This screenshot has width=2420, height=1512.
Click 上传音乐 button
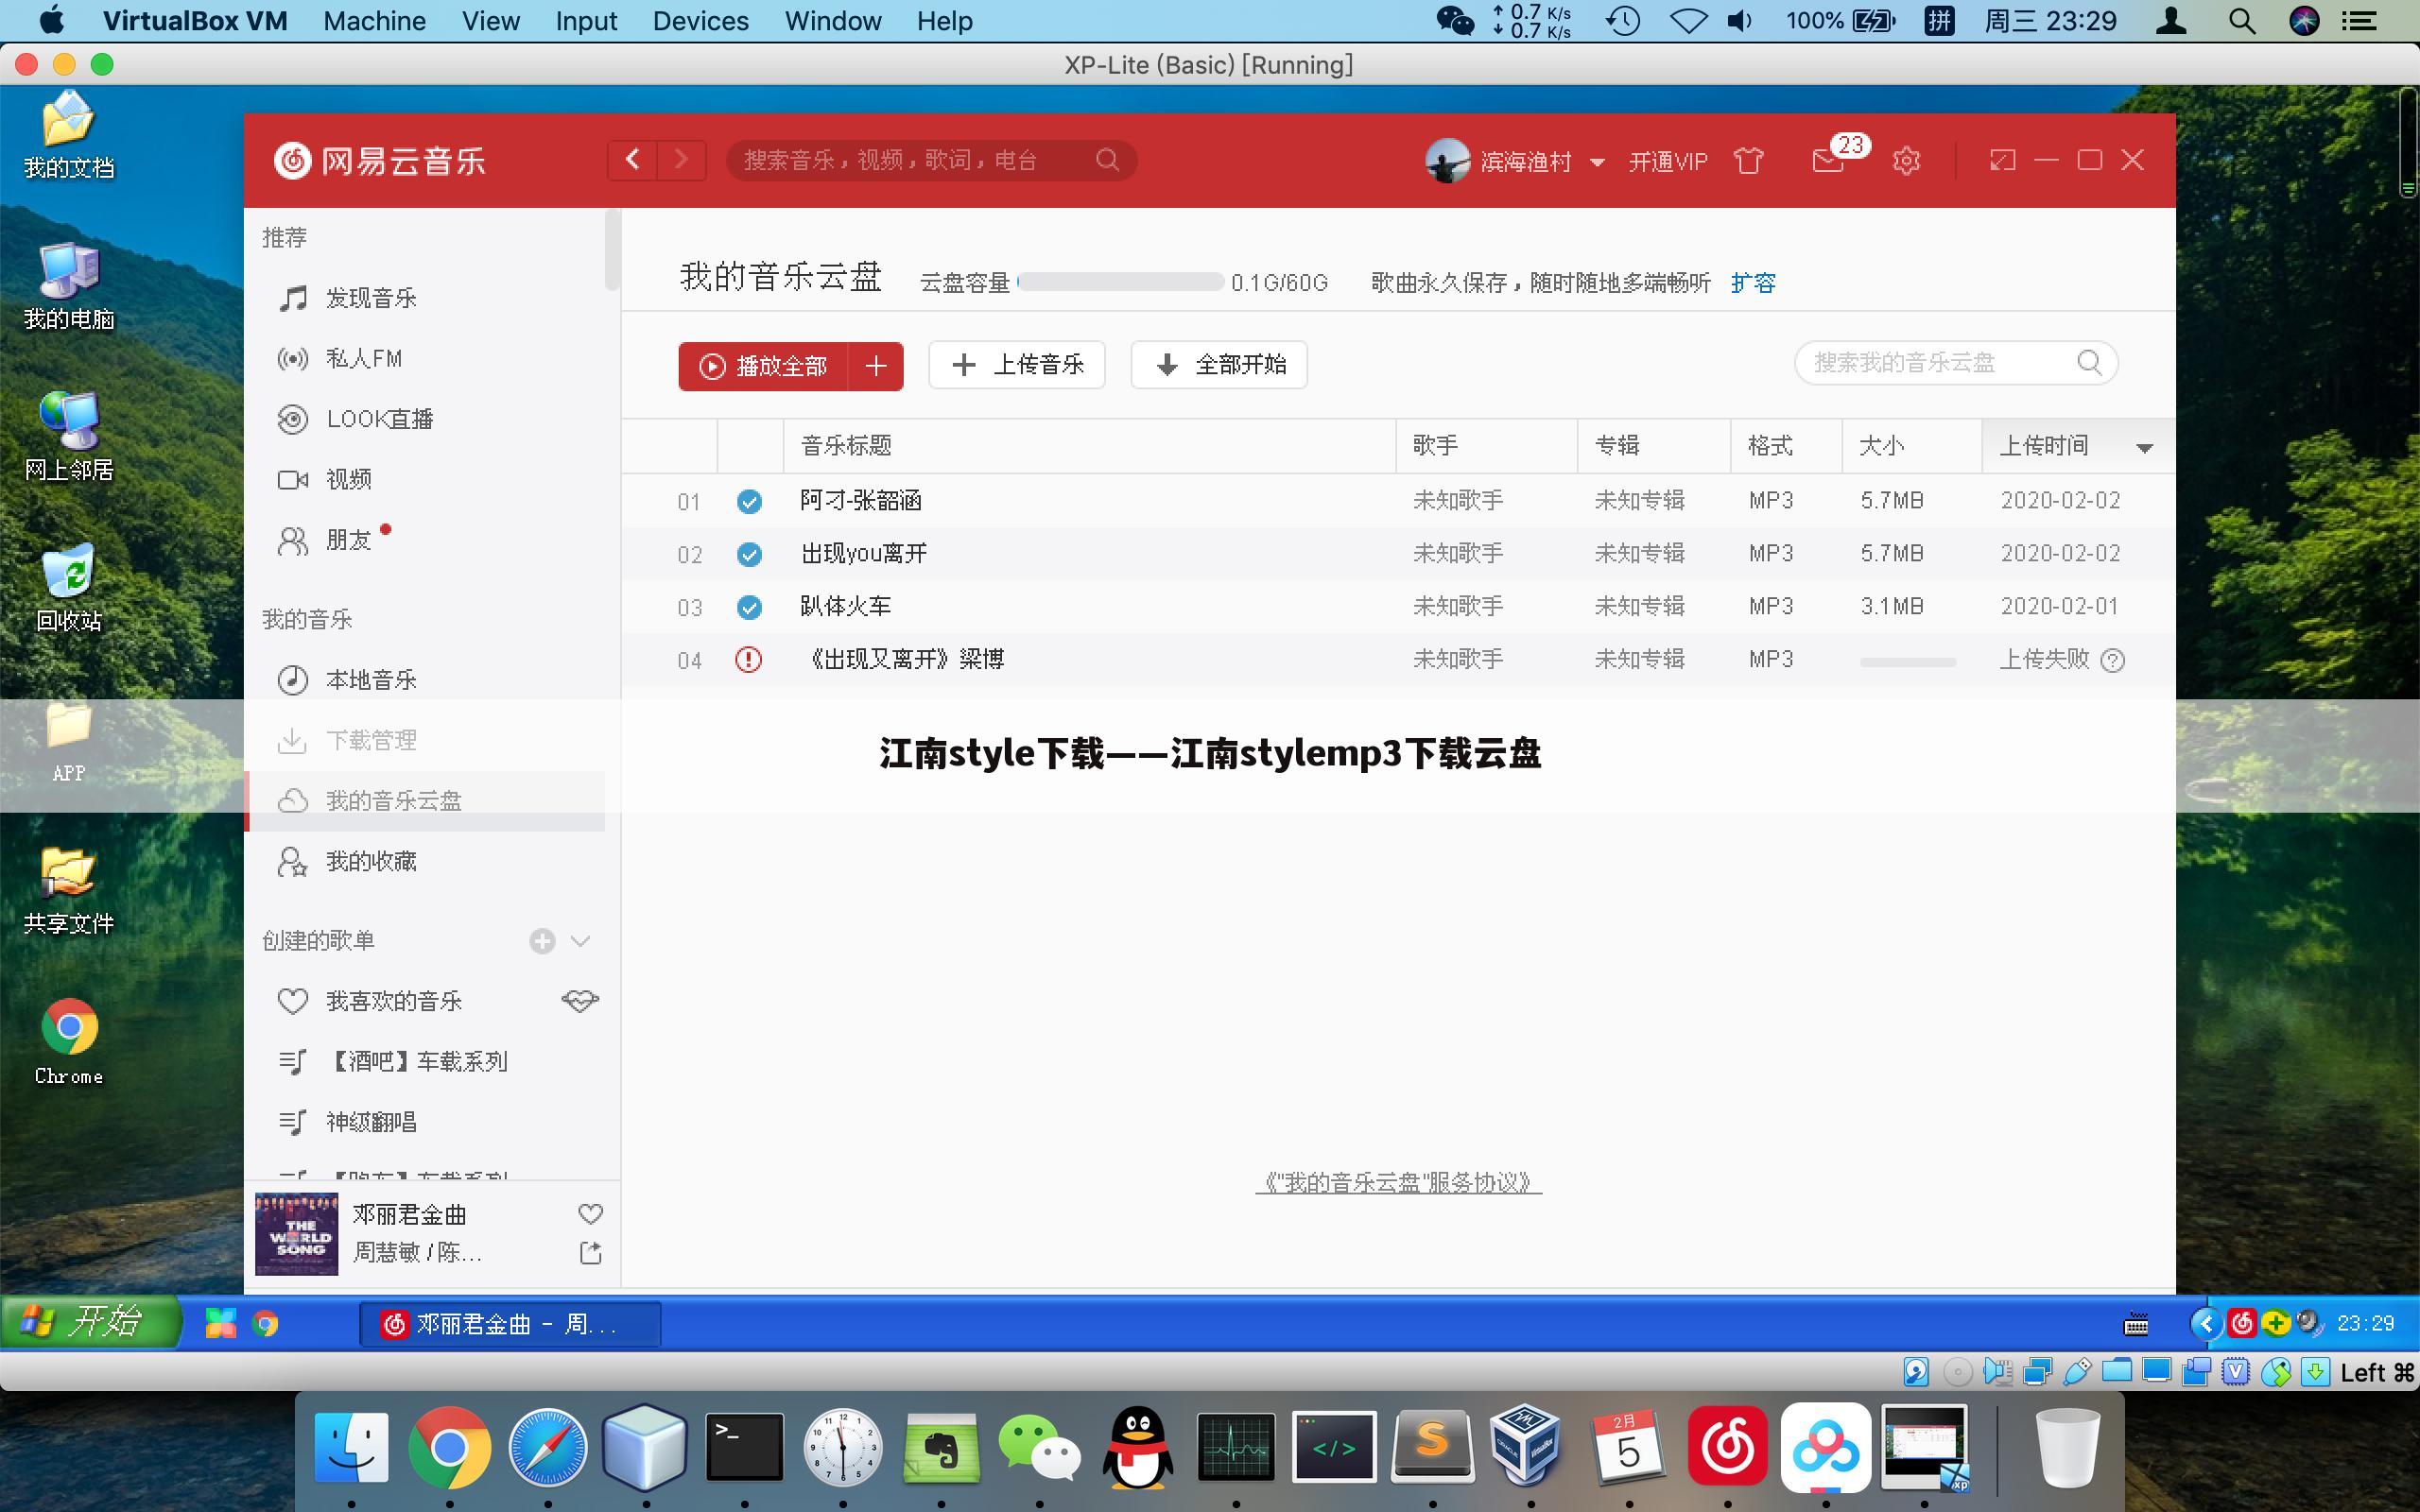pyautogui.click(x=1017, y=365)
